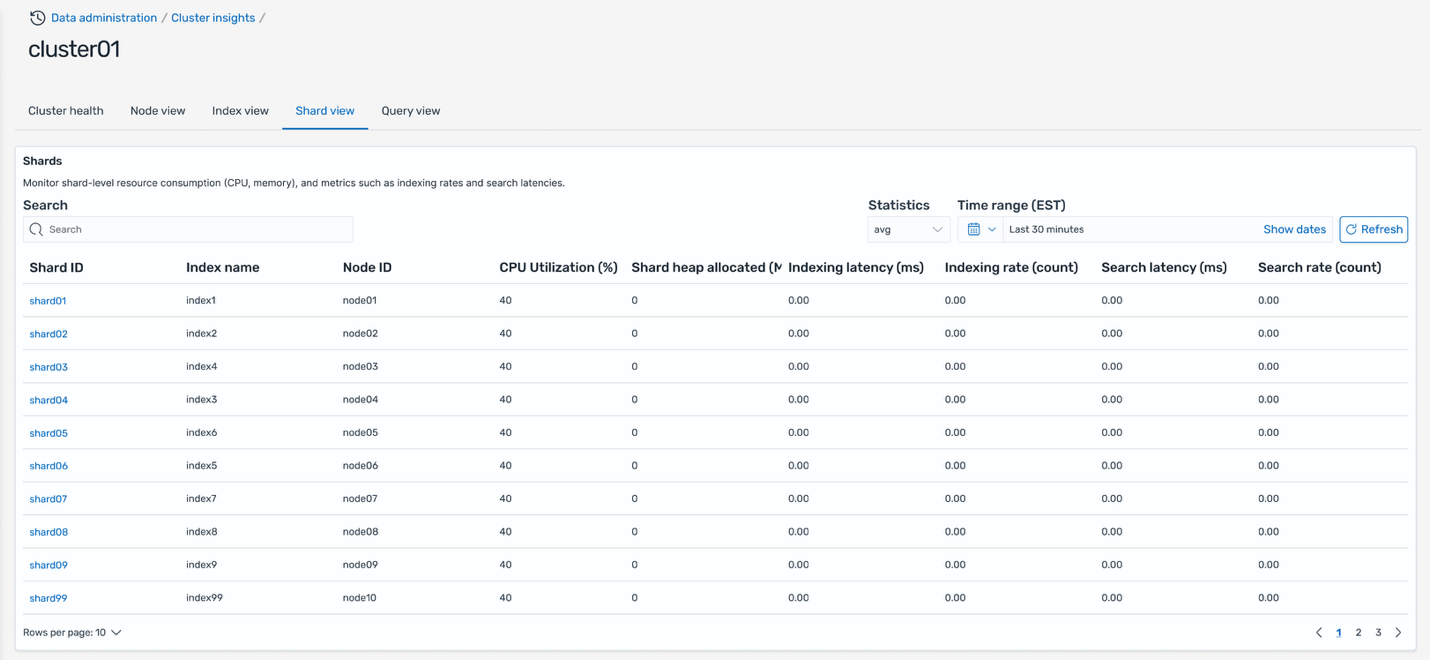Expand the Statistics avg dropdown

point(908,230)
